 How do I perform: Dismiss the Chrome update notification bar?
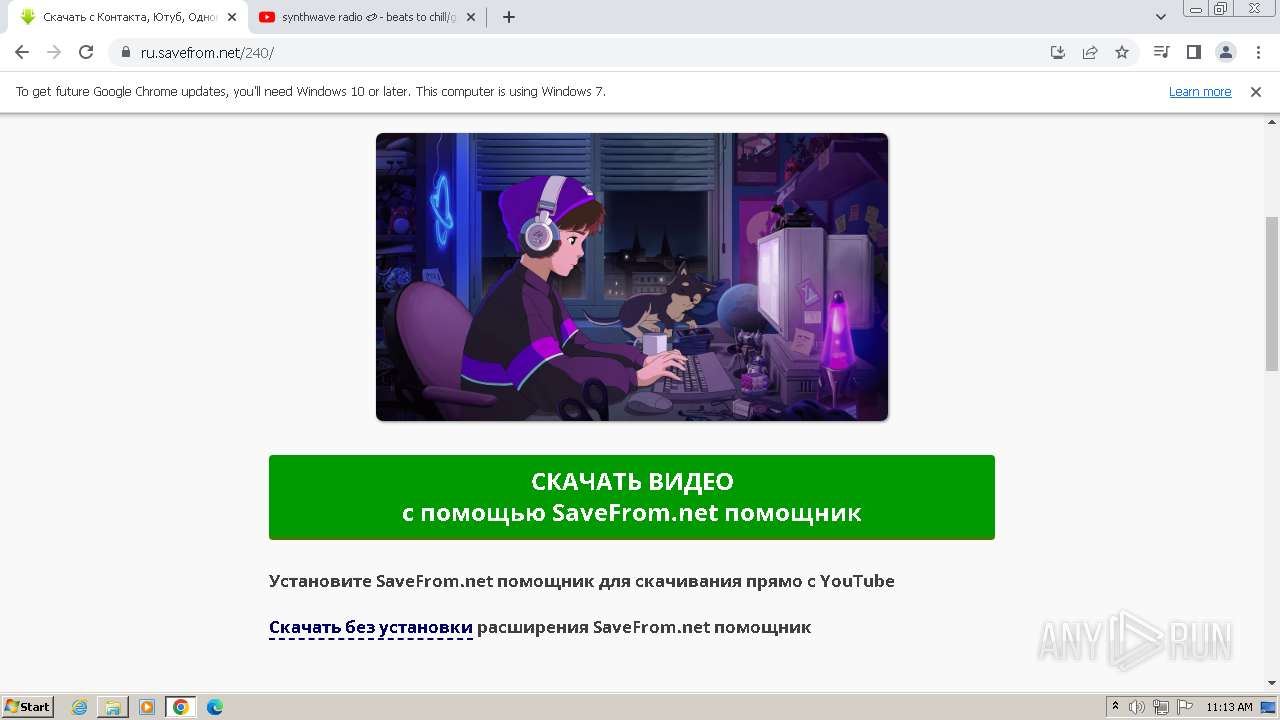click(x=1256, y=92)
